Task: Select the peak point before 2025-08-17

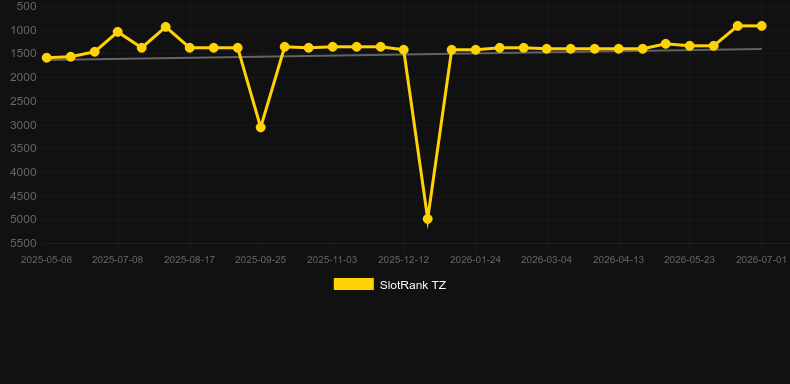Action: [x=166, y=27]
